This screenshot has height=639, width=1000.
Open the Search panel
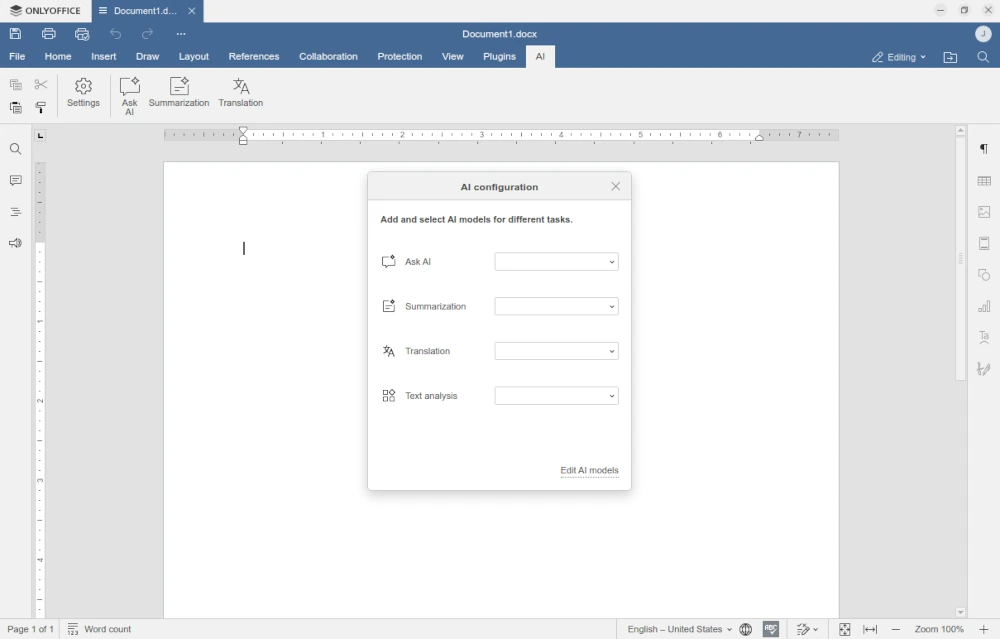[x=15, y=148]
